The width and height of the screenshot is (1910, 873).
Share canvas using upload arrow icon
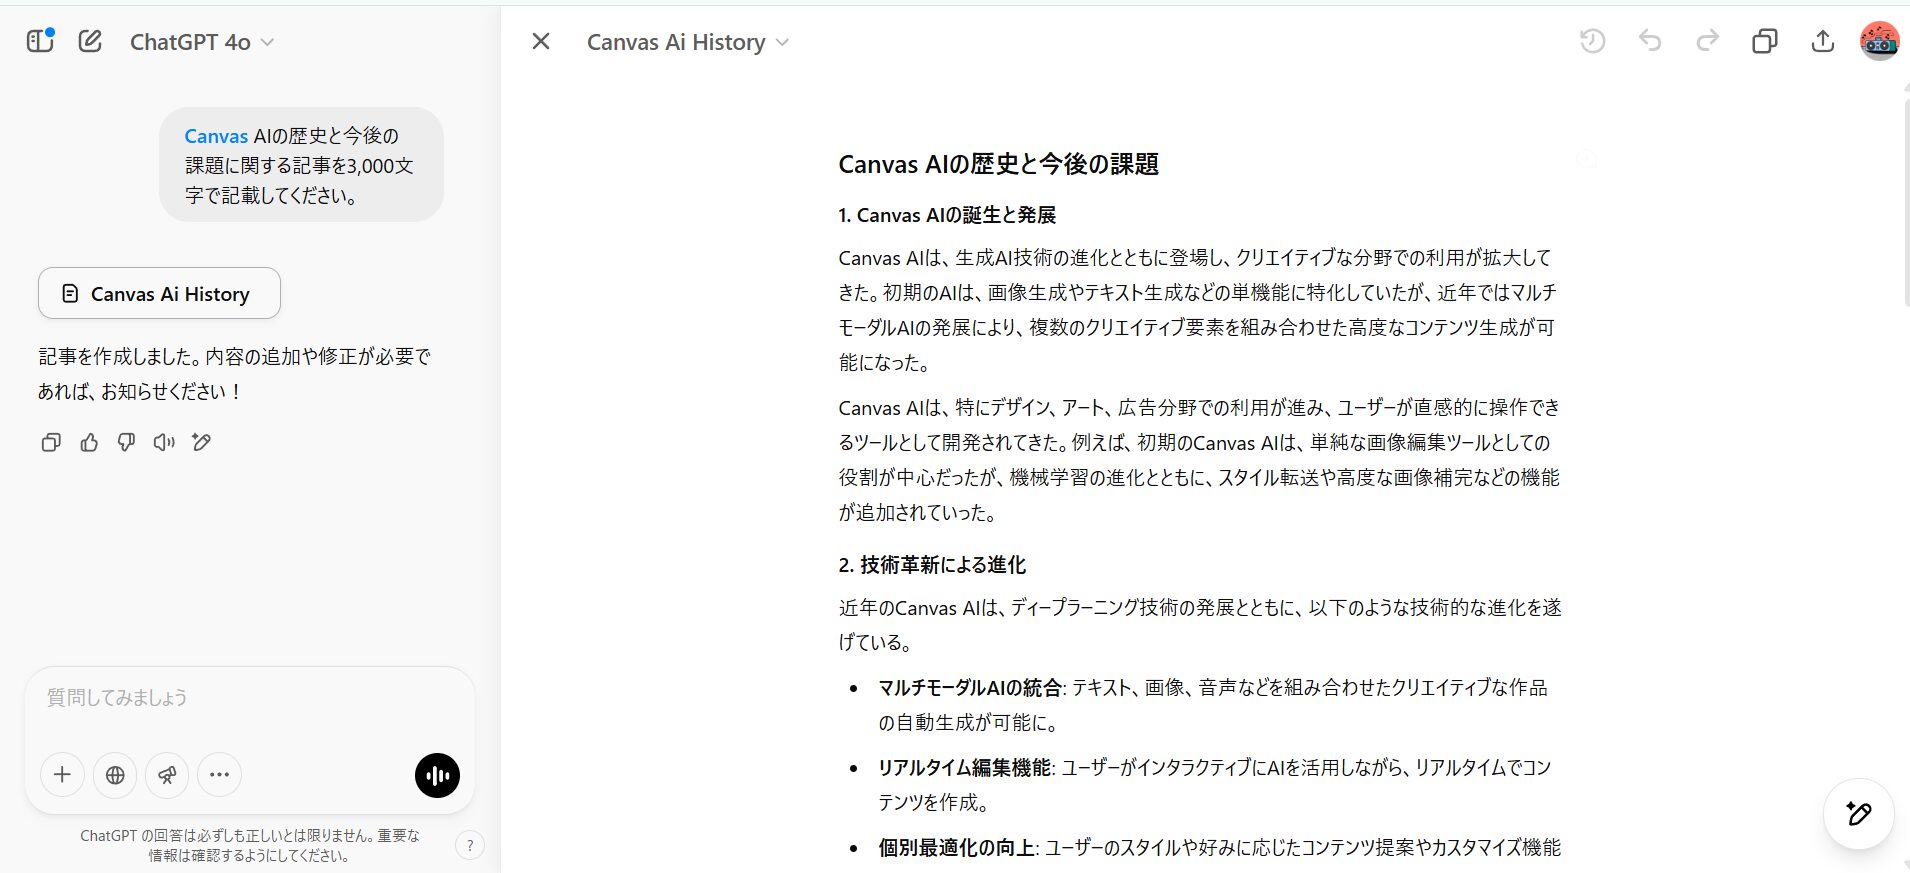(x=1823, y=41)
